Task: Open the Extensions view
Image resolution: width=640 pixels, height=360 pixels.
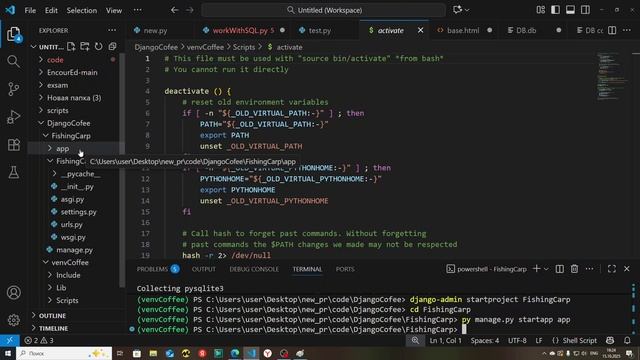Action: [x=13, y=144]
